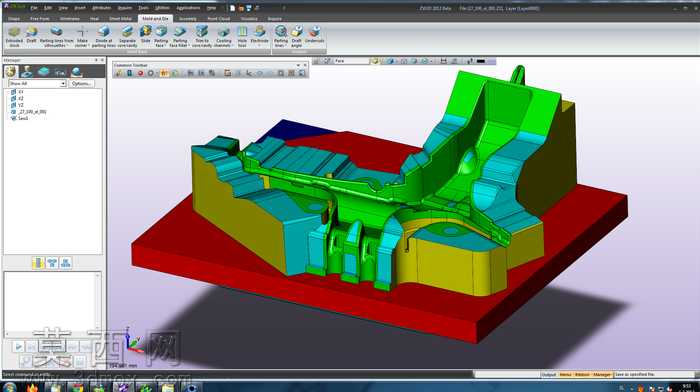The width and height of the screenshot is (700, 392).
Task: Click Parting lines analysis tool
Action: pos(280,36)
